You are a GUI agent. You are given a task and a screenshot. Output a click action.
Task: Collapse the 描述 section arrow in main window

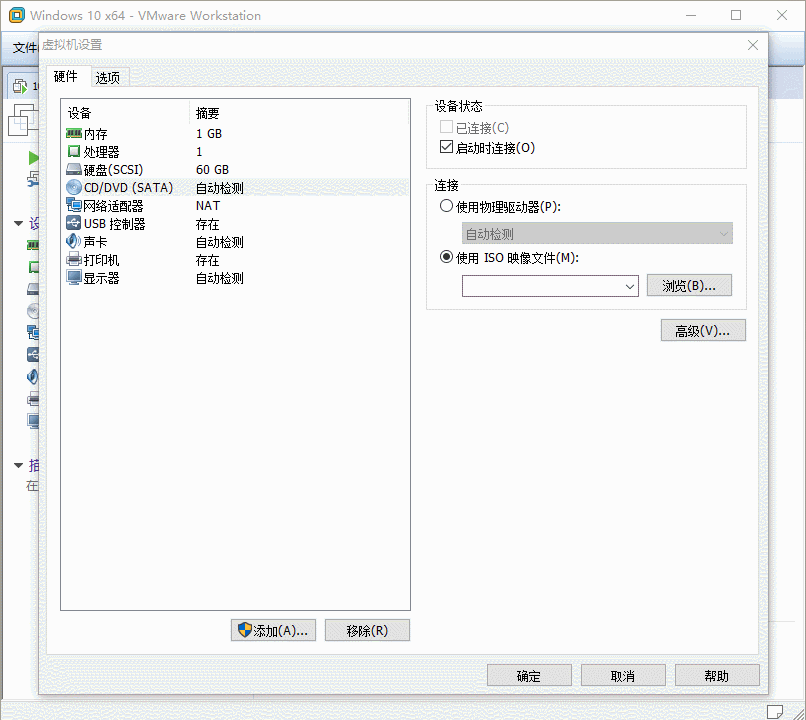point(19,465)
